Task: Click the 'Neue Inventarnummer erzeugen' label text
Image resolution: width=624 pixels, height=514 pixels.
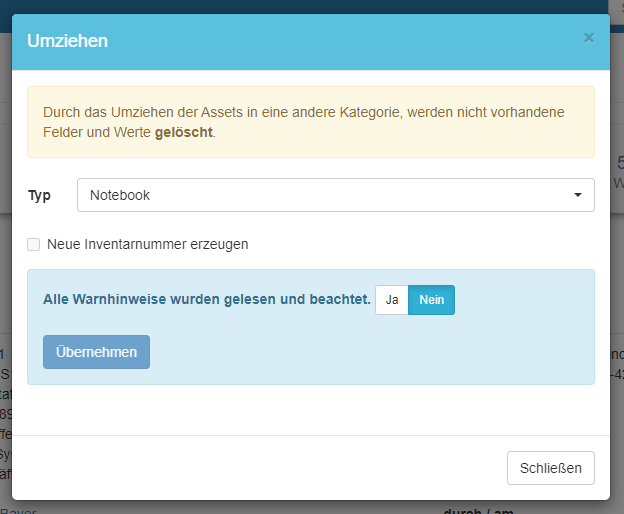Action: [147, 244]
